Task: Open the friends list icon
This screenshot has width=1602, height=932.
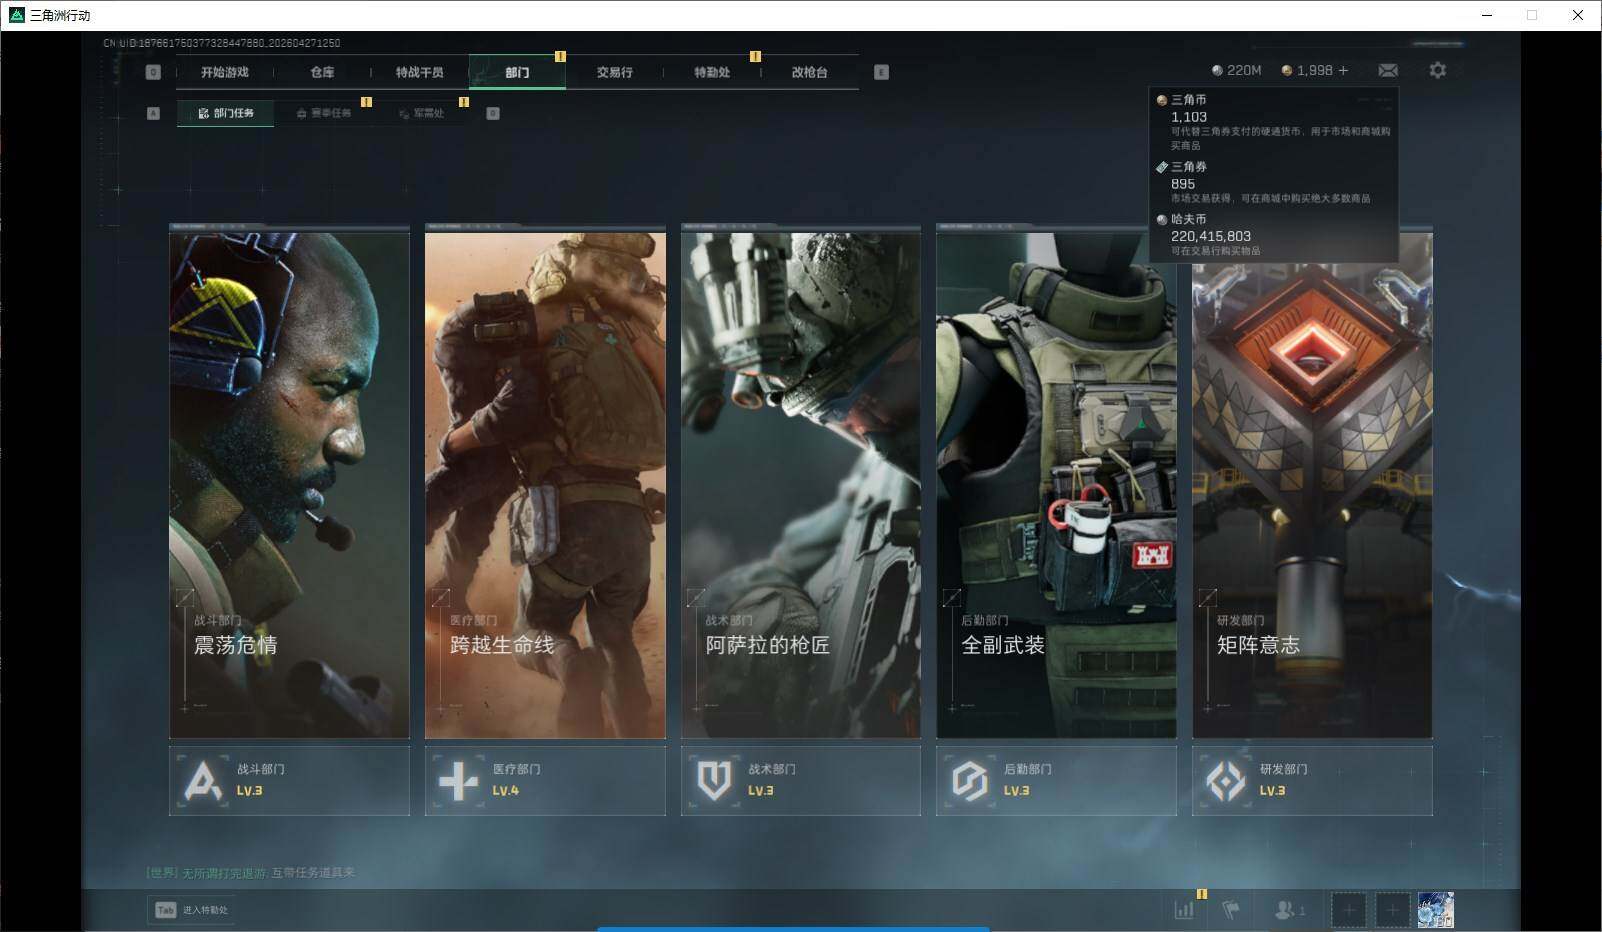Action: tap(1289, 910)
